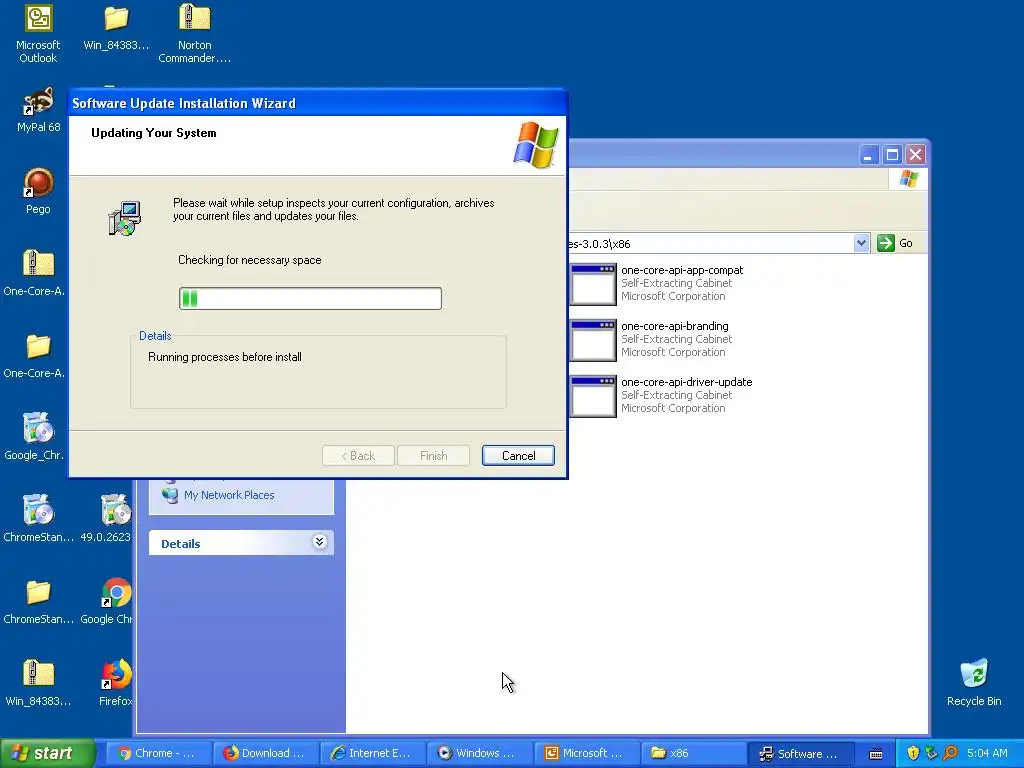Viewport: 1024px width, 768px height.
Task: Click the Windows flag icon in Explorer toolbar
Action: pyautogui.click(x=908, y=178)
